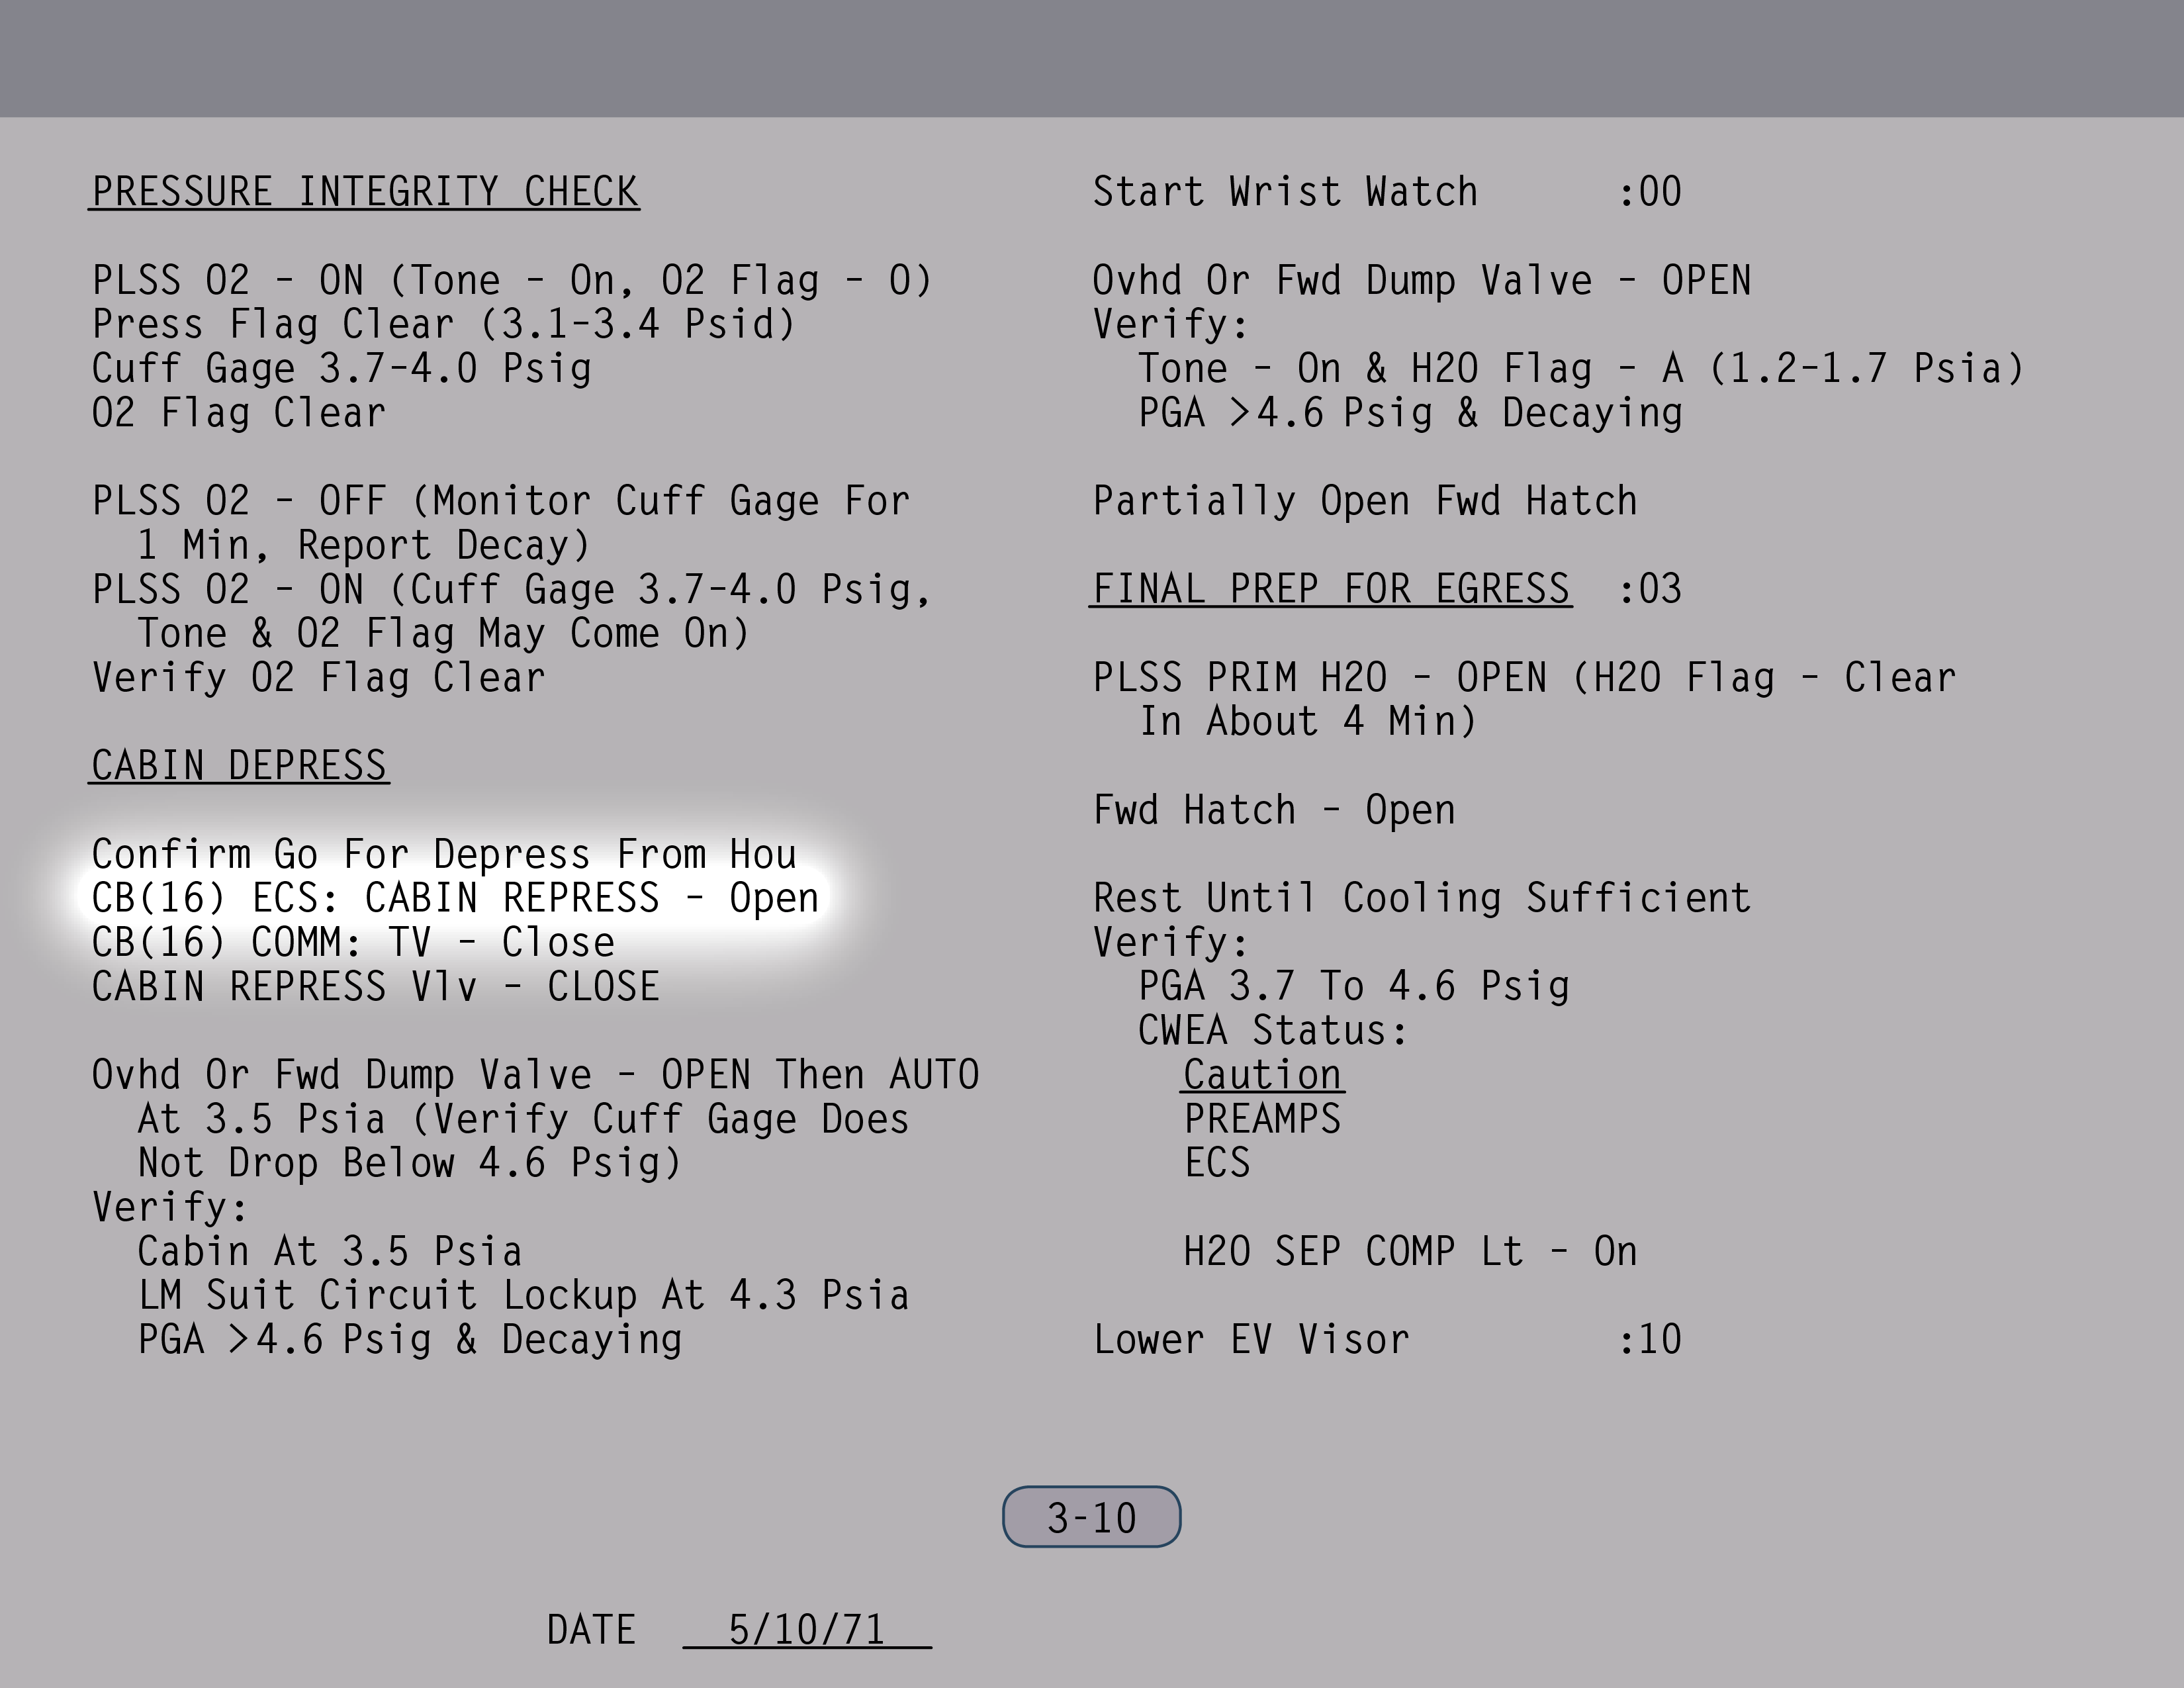This screenshot has width=2184, height=1688.
Task: Select the underlined Caution label
Action: click(x=1262, y=1075)
